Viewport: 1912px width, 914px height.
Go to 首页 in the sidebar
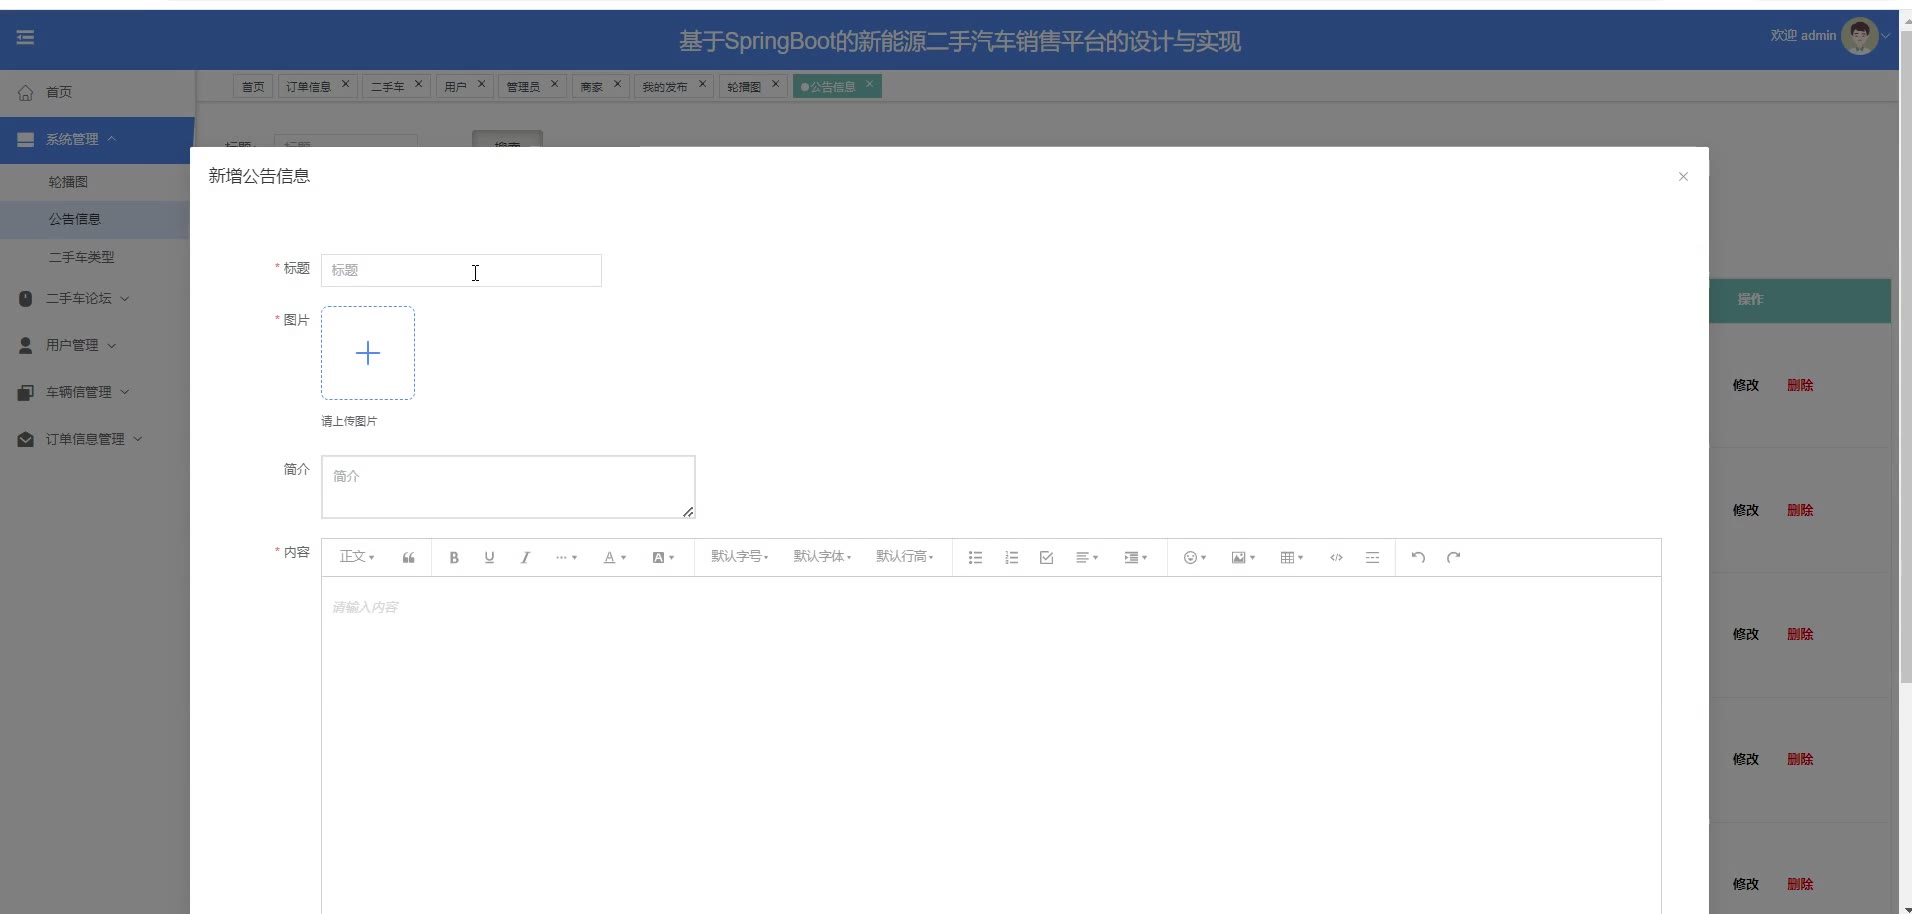[x=97, y=92]
